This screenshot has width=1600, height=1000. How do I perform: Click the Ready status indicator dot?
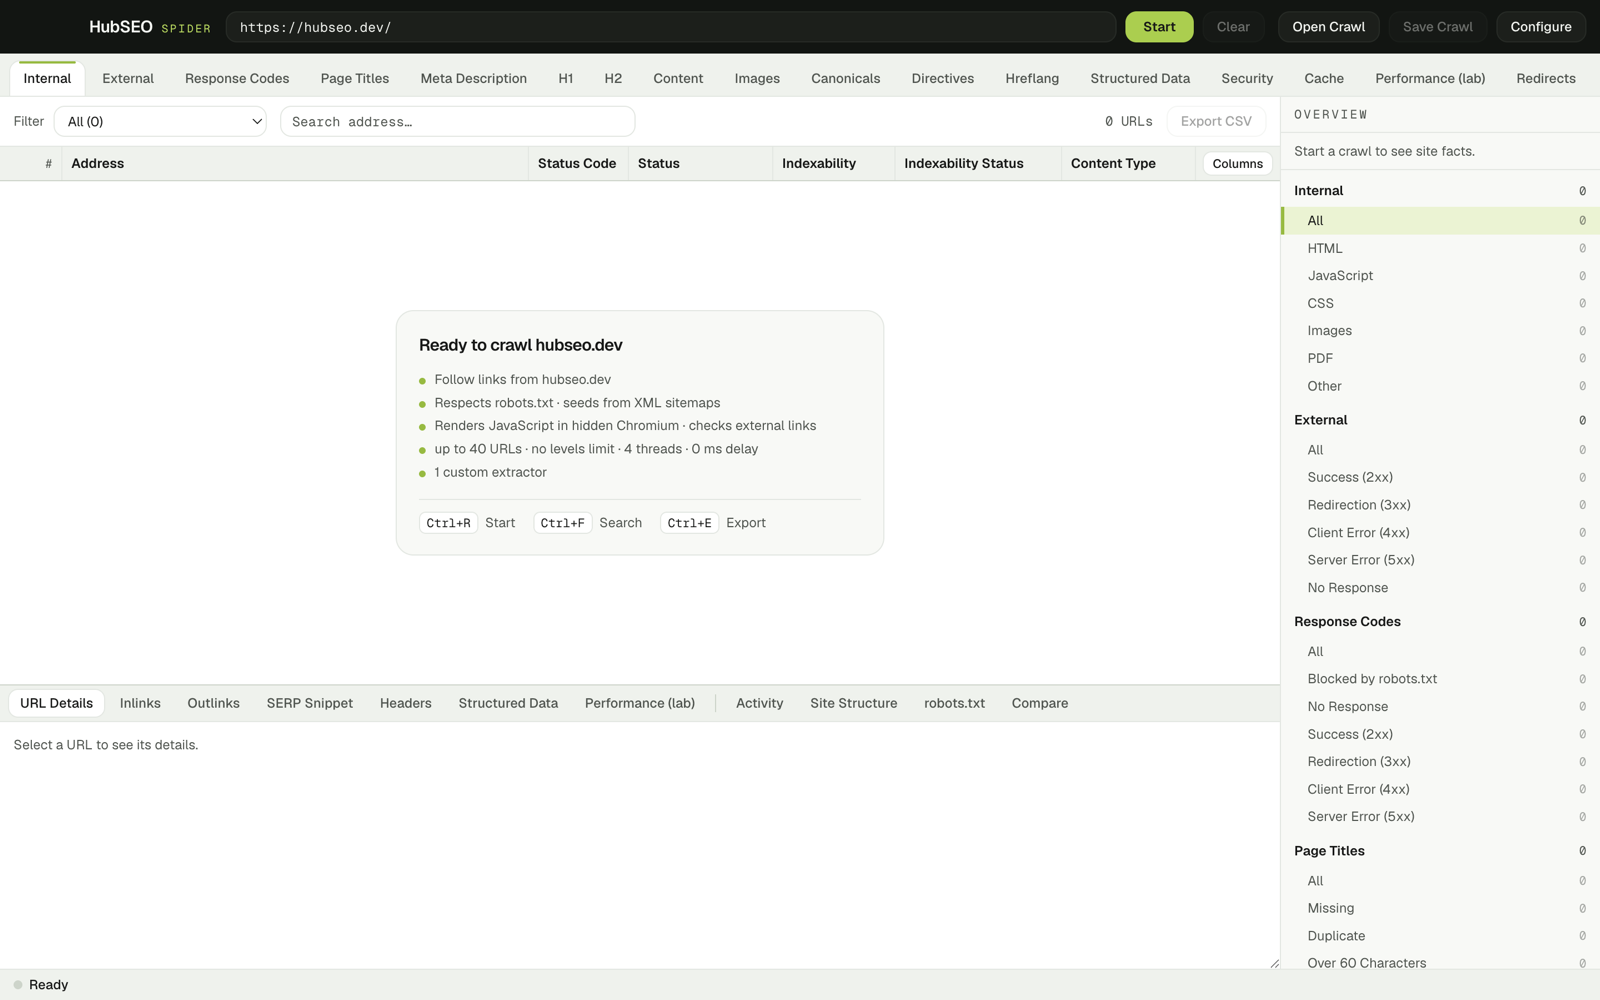click(x=18, y=985)
